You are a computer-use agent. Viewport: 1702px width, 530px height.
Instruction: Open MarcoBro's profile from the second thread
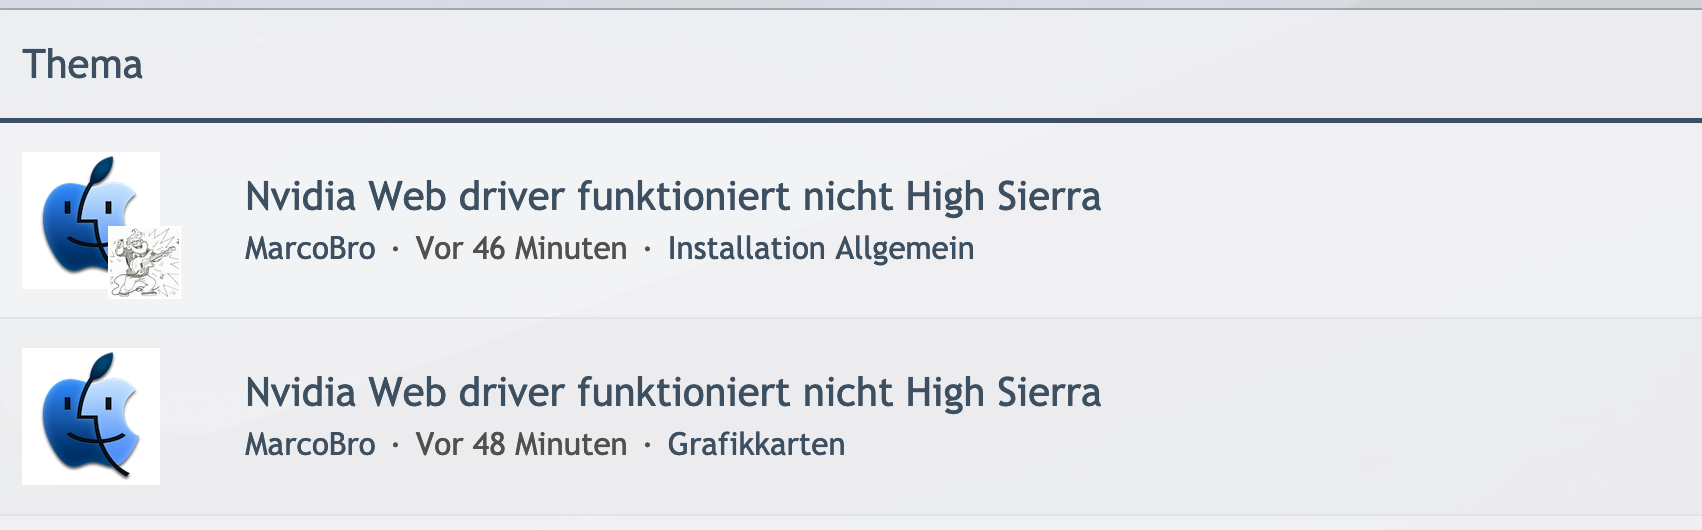pyautogui.click(x=310, y=445)
